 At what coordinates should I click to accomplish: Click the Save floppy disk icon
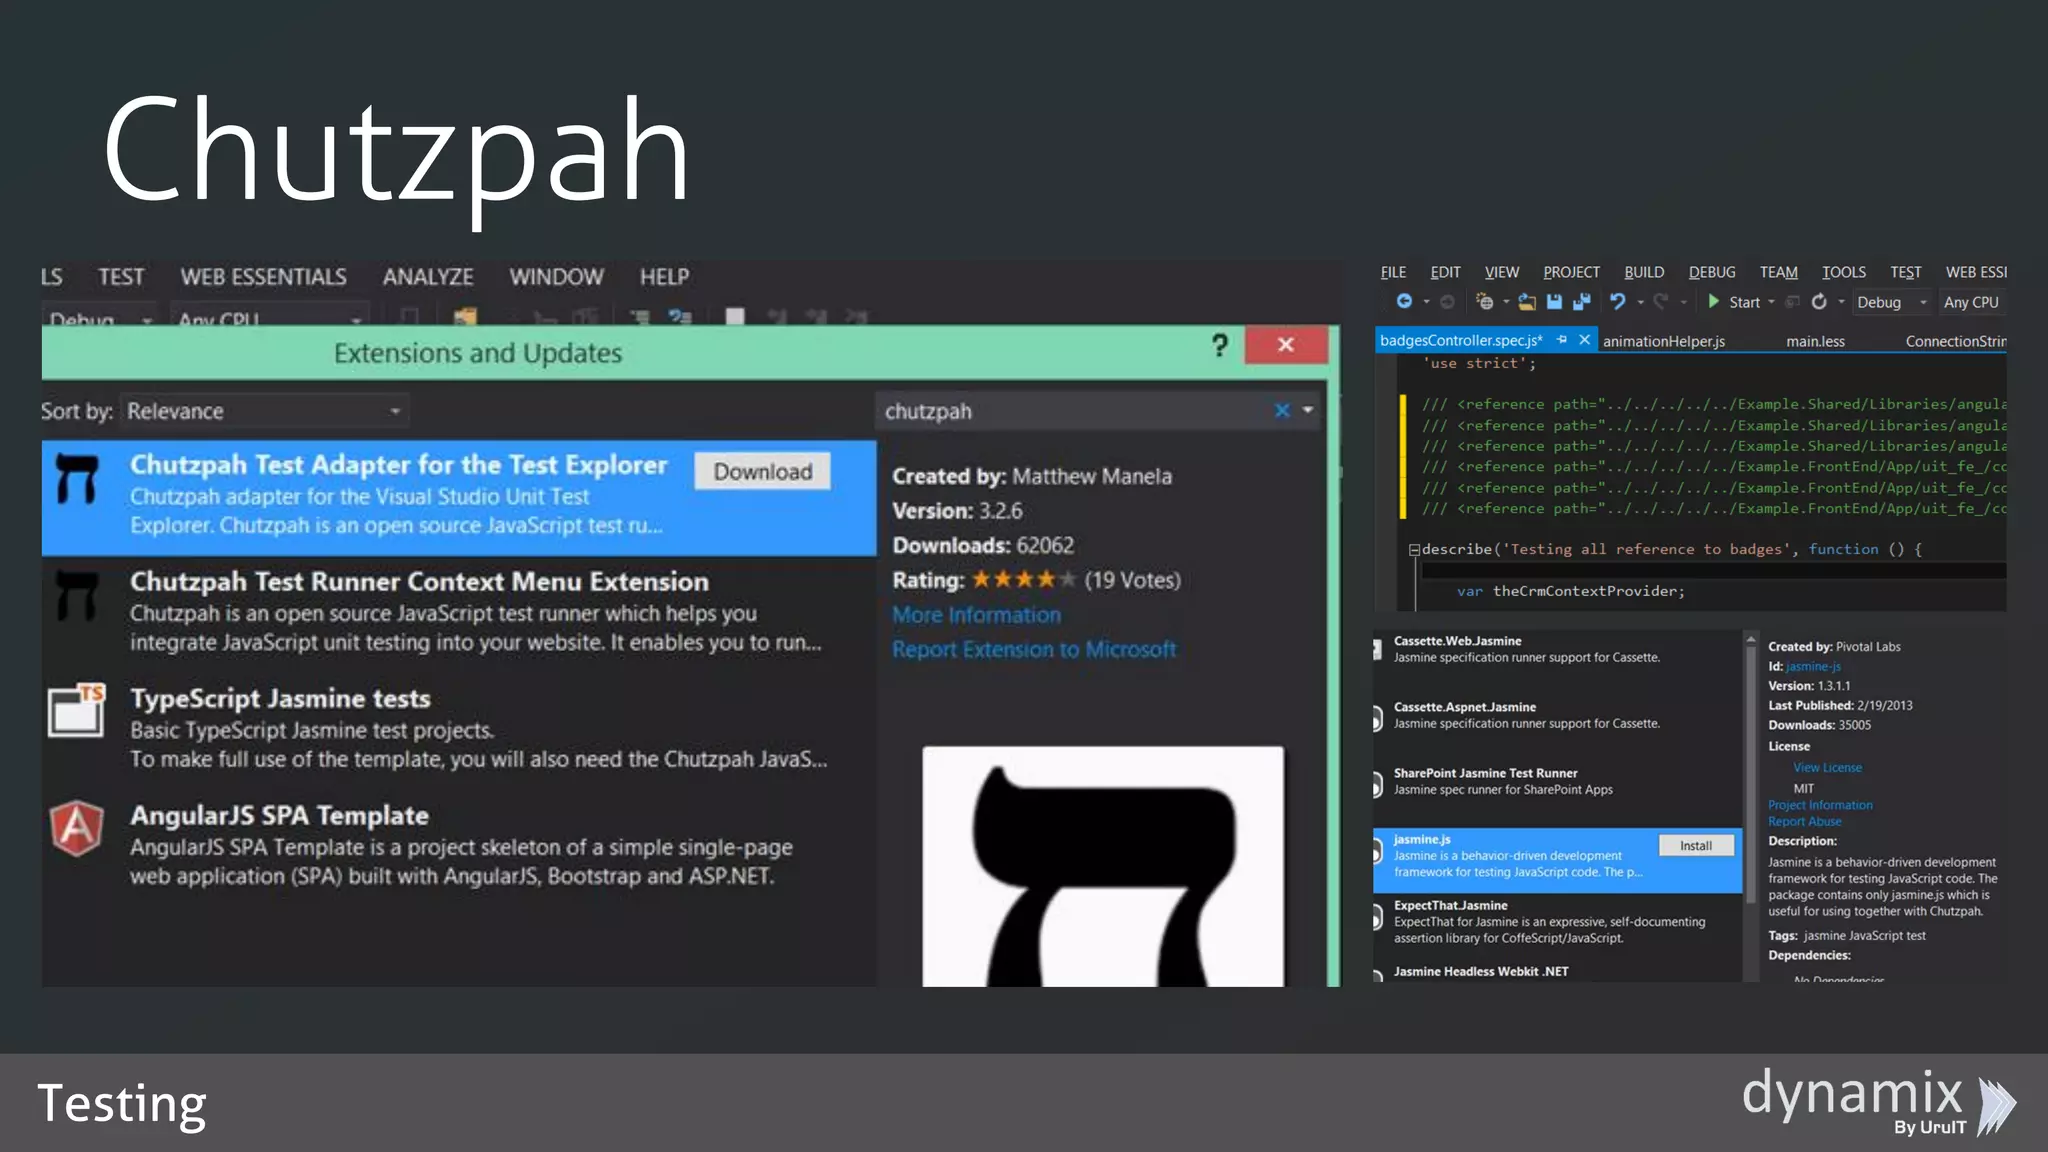click(x=1554, y=302)
